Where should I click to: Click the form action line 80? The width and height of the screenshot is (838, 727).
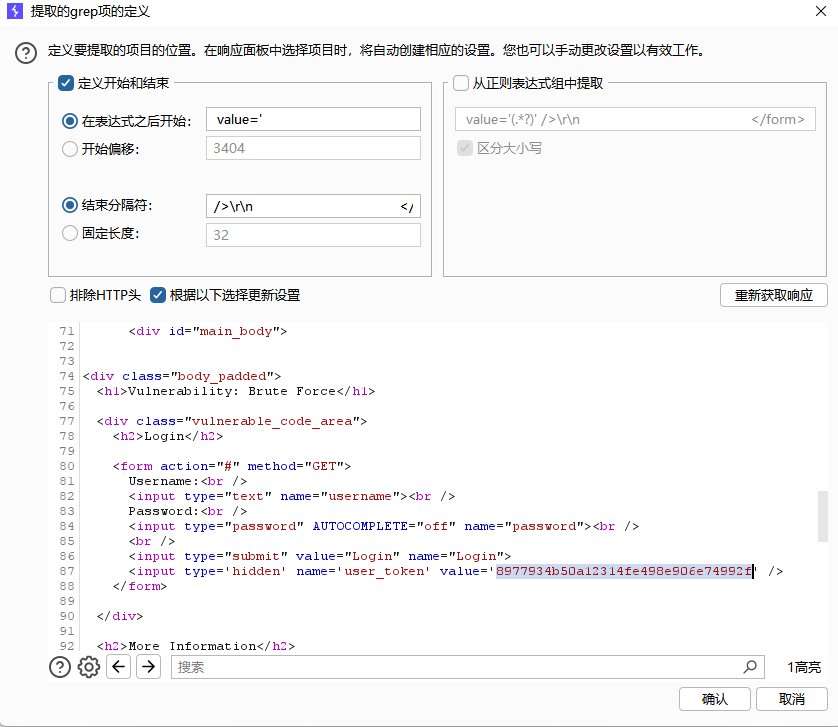pyautogui.click(x=232, y=466)
